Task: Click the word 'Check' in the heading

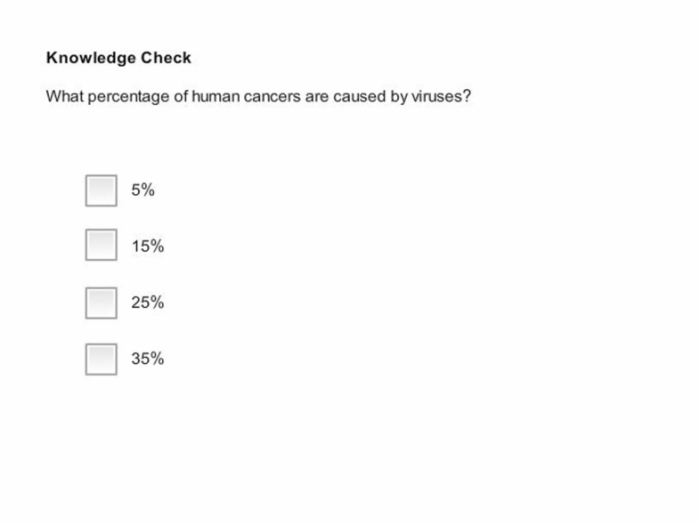Action: 166,58
